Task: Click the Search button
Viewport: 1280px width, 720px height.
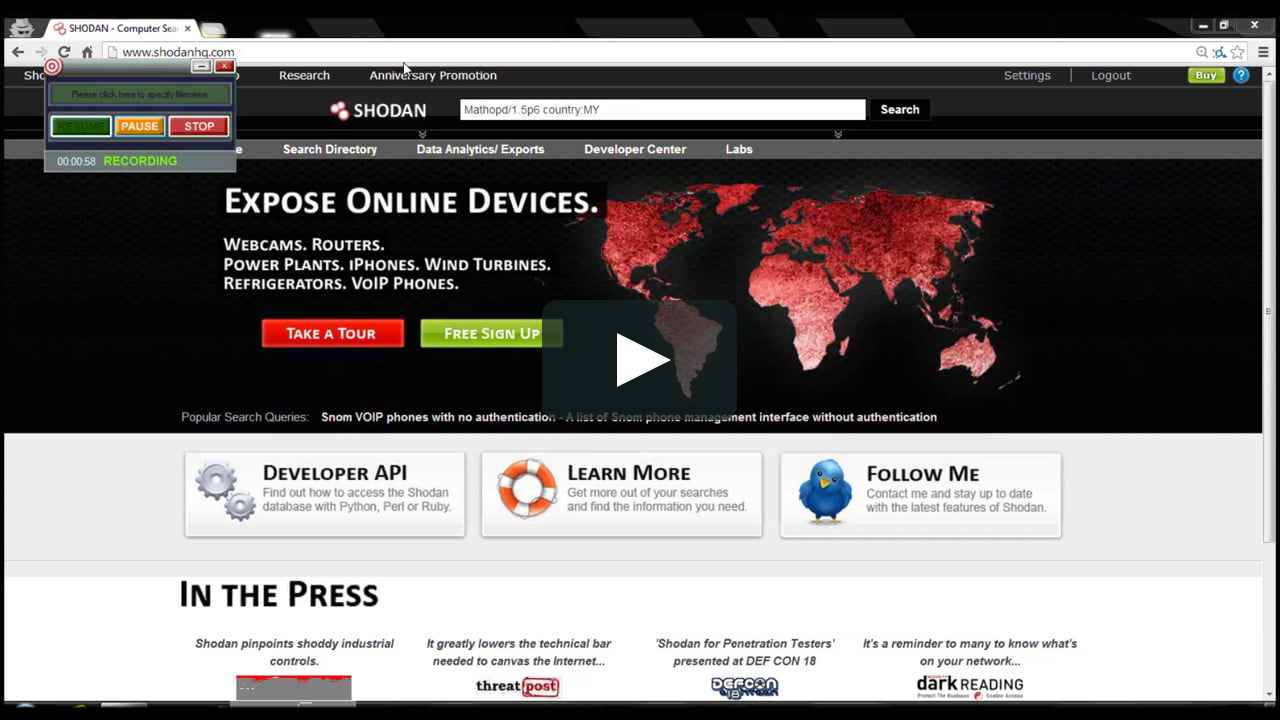Action: (900, 110)
